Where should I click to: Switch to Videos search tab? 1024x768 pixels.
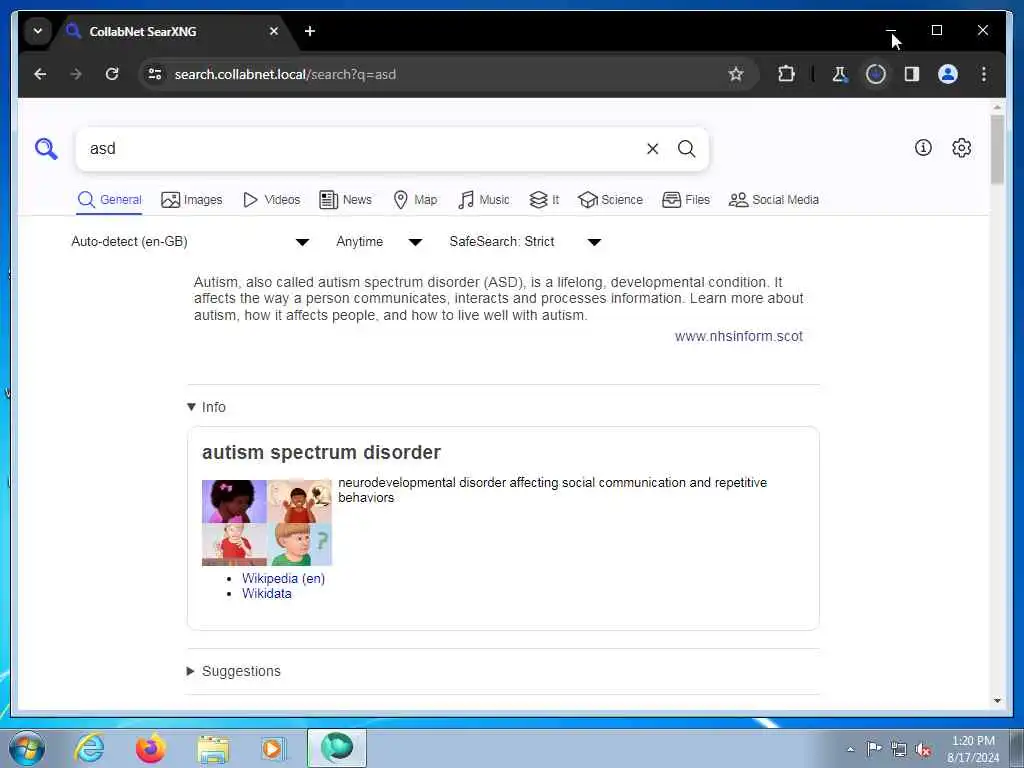(x=271, y=200)
